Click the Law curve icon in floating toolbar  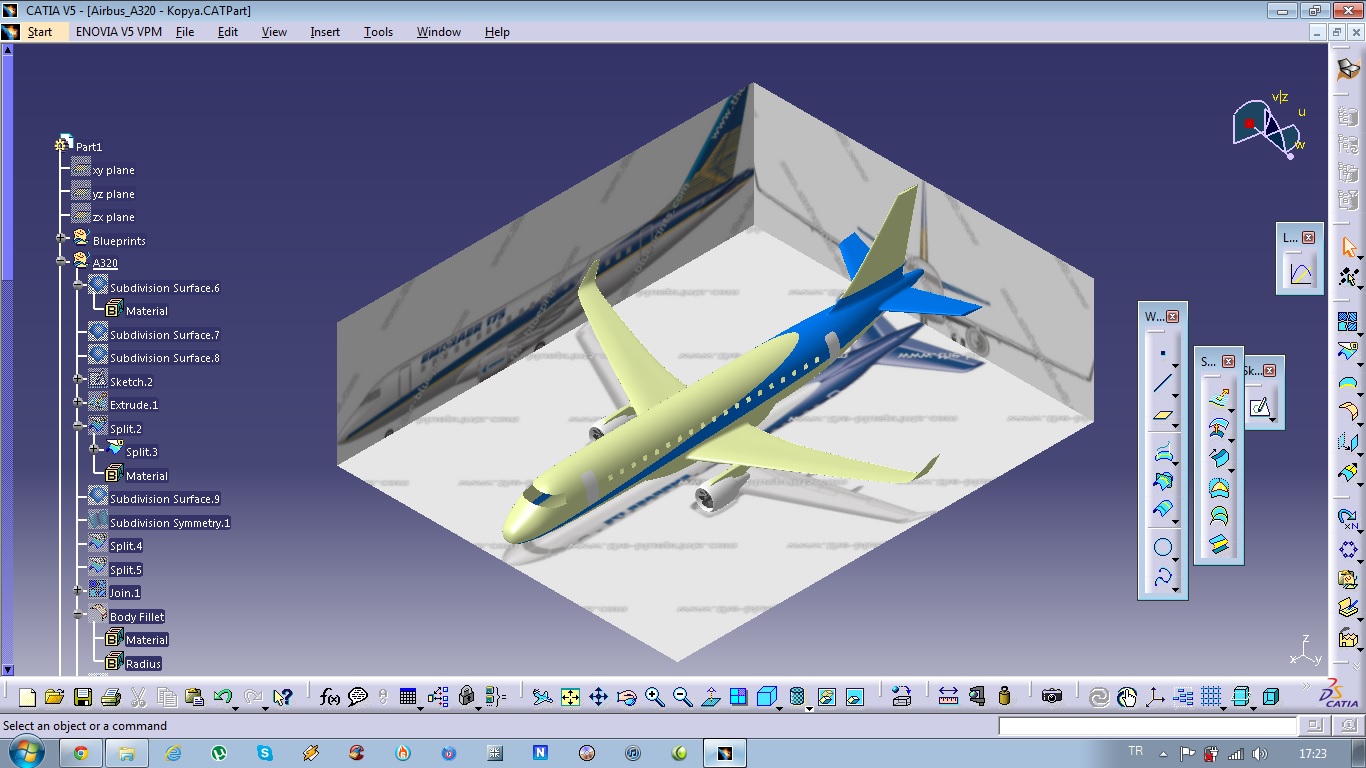[1301, 272]
